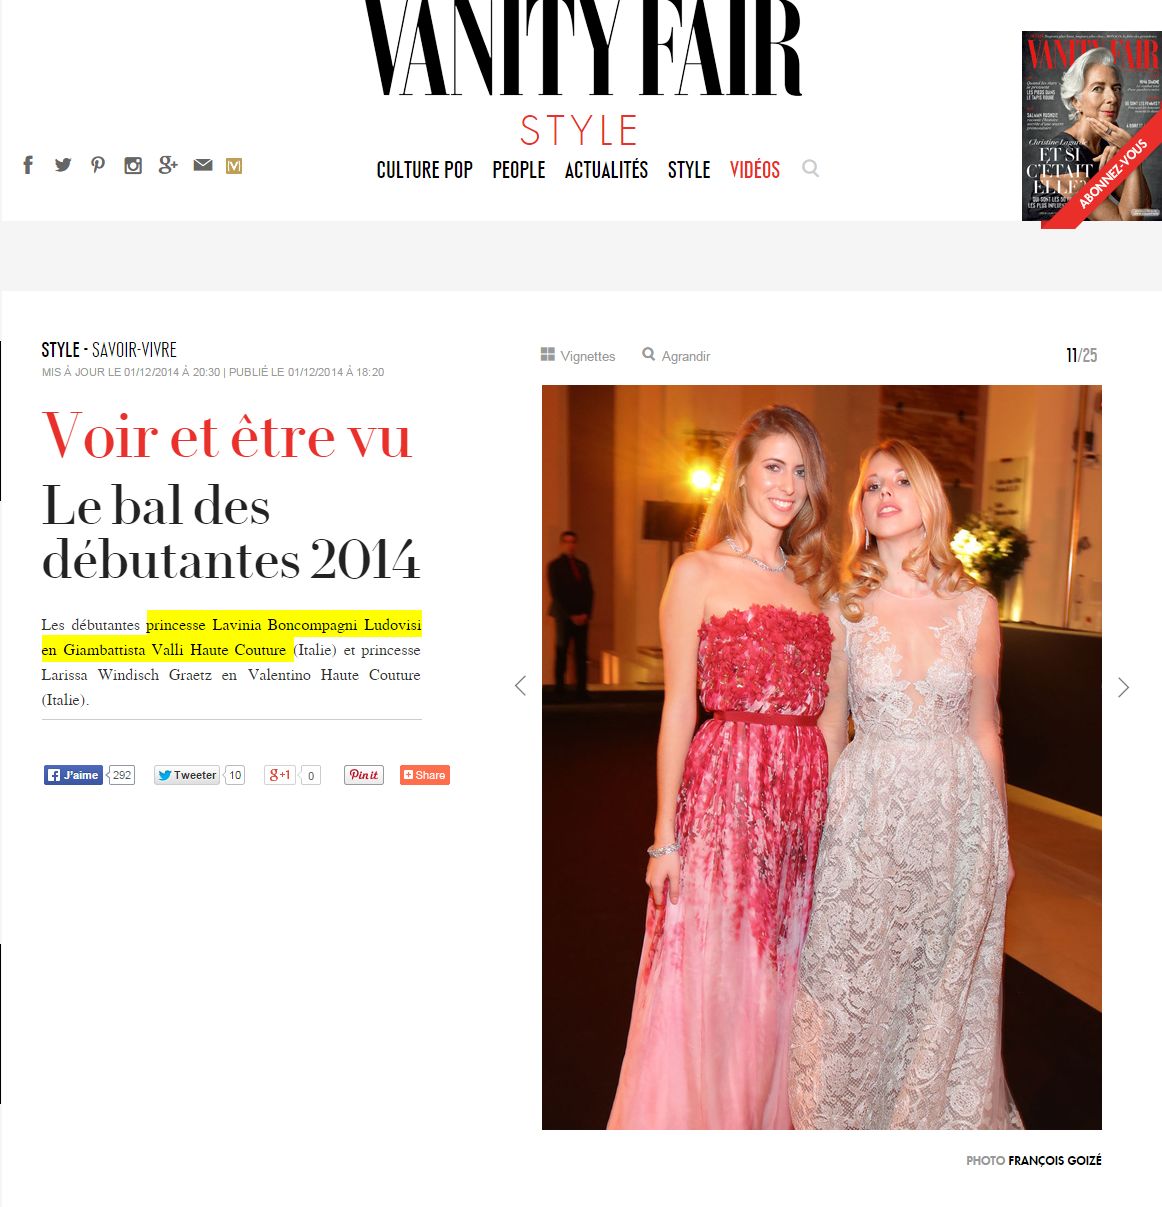Viewport: 1162px width, 1207px height.
Task: Click the Facebook J'aime button
Action: click(x=73, y=775)
